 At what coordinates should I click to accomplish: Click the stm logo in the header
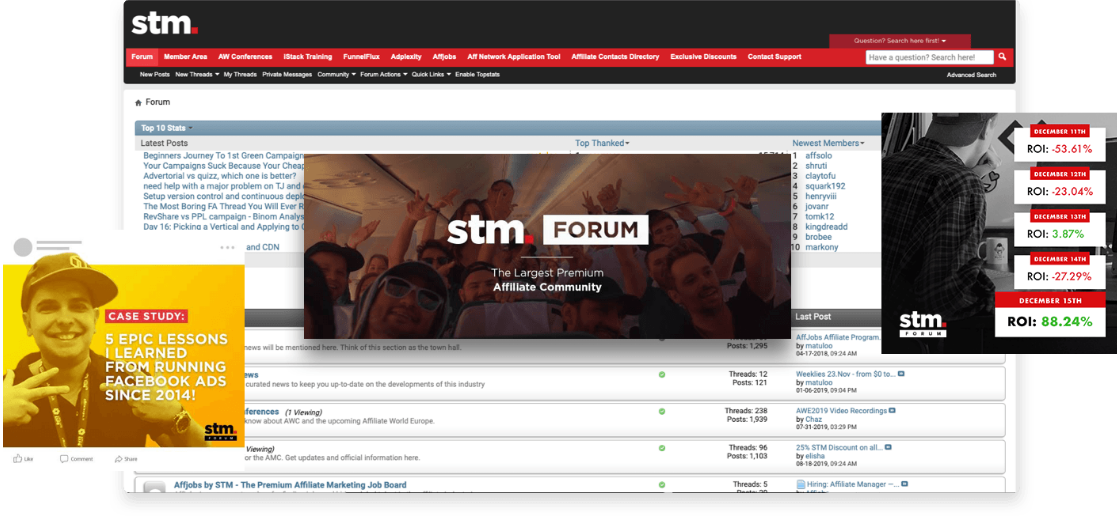pos(164,23)
